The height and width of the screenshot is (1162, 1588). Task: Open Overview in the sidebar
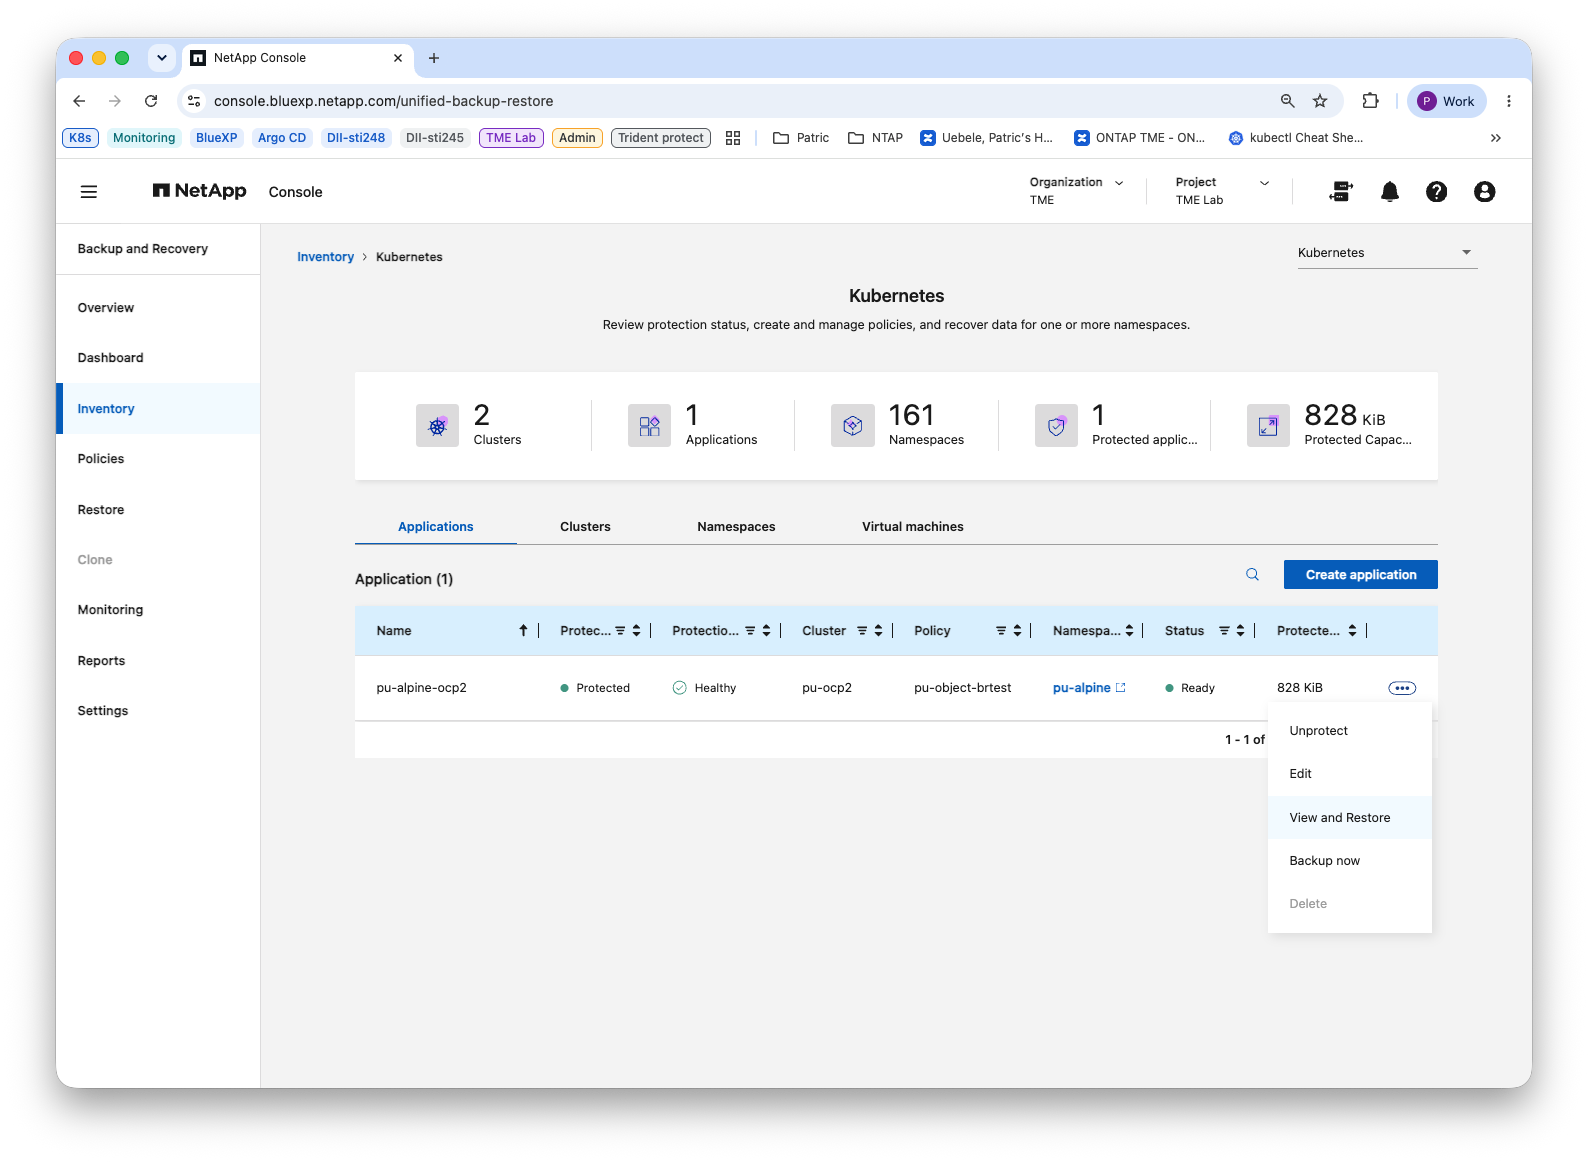(x=158, y=308)
